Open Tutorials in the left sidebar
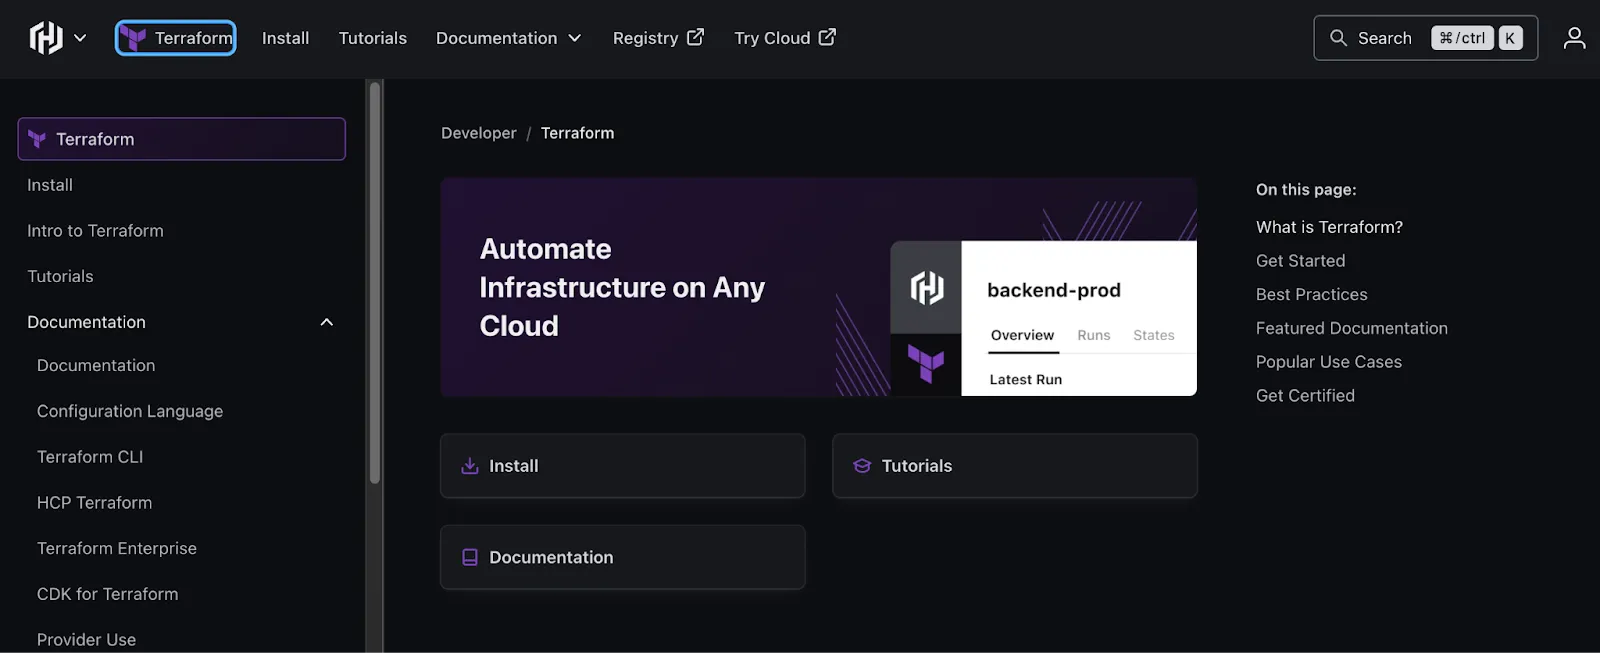 (x=60, y=276)
